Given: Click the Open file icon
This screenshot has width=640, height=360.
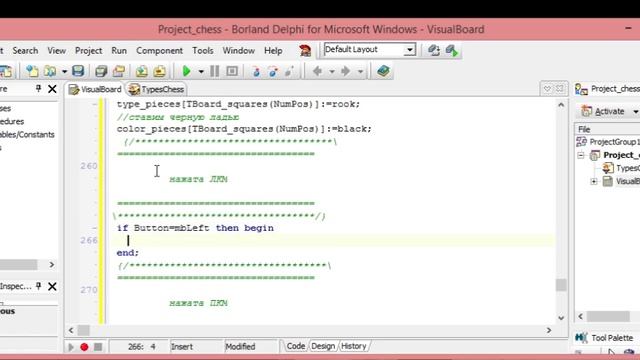Looking at the screenshot, I should click(x=50, y=71).
